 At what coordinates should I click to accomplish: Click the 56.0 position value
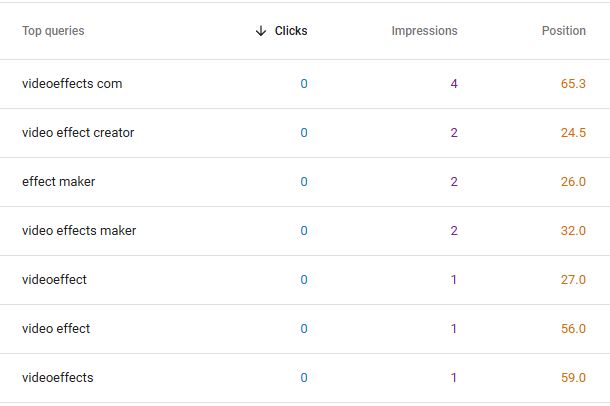[573, 329]
